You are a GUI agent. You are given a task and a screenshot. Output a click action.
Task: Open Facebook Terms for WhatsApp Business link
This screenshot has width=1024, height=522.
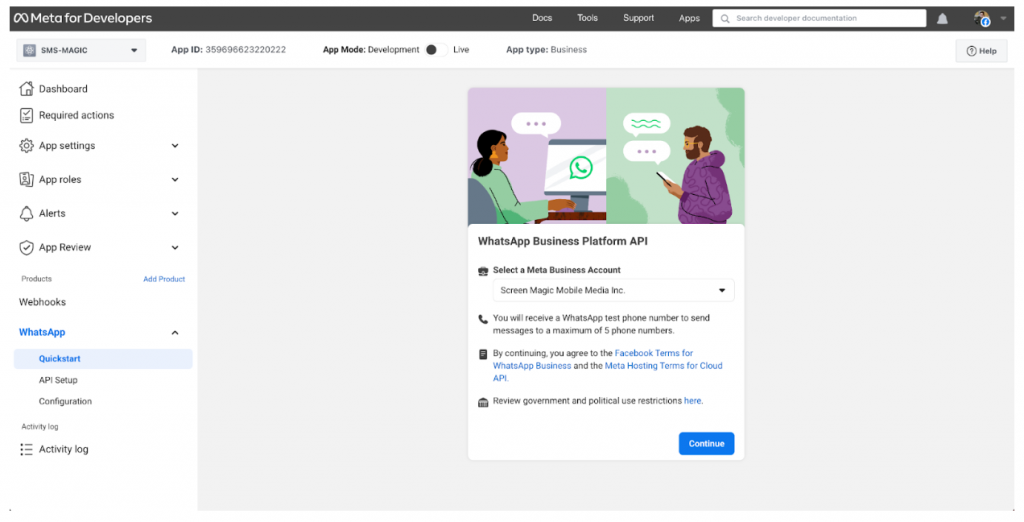593,359
